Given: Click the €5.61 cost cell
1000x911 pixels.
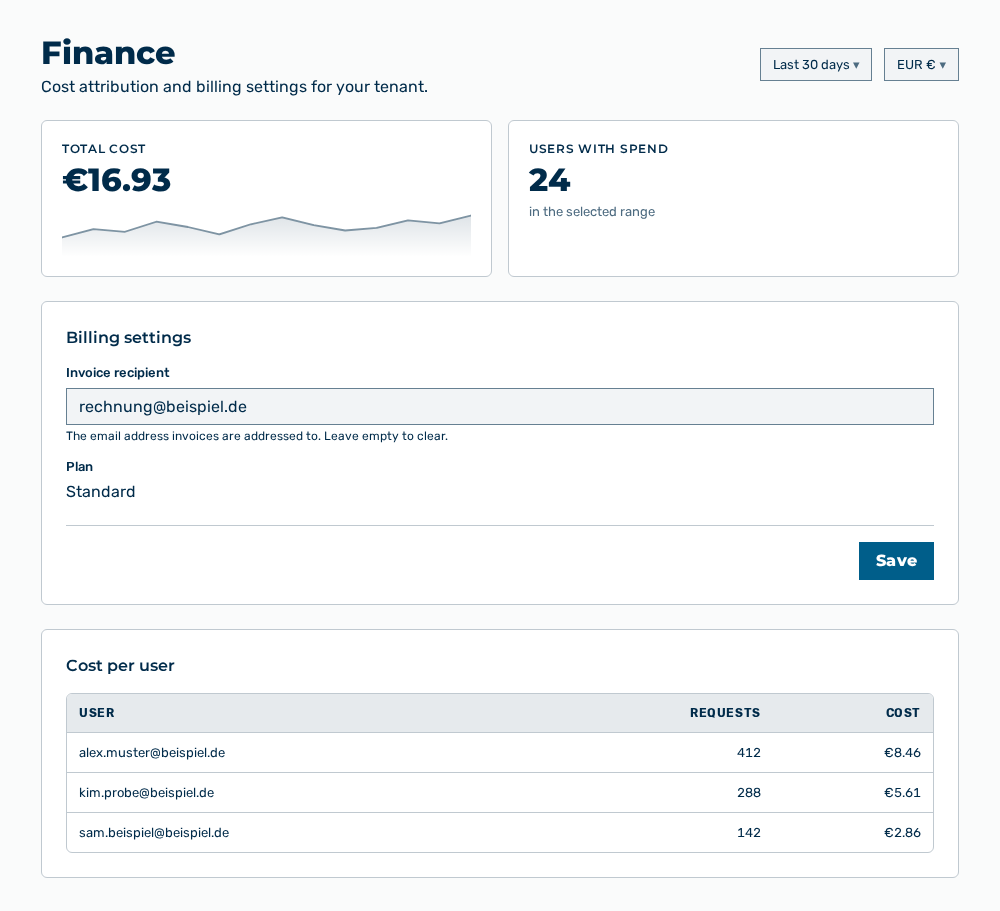Looking at the screenshot, I should (902, 793).
